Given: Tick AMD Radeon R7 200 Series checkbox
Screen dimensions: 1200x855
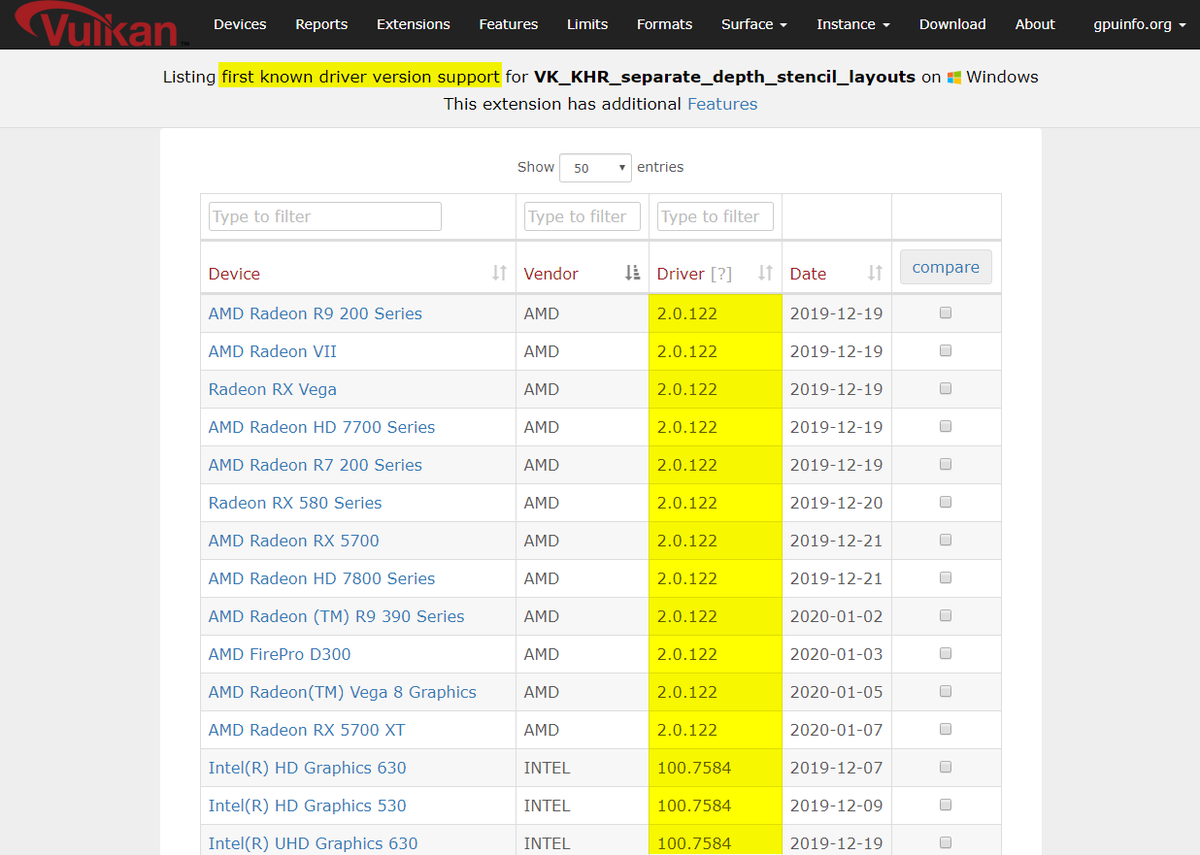Looking at the screenshot, I should (x=946, y=465).
